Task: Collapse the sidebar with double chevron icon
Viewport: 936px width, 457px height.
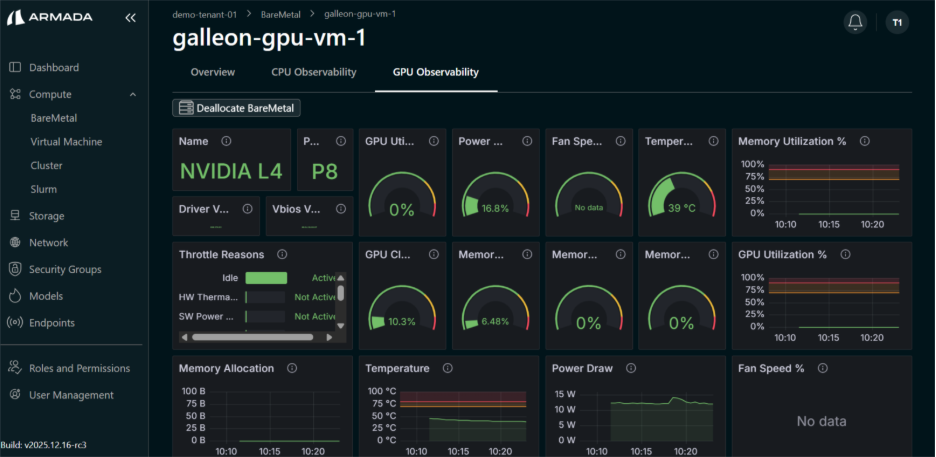Action: pyautogui.click(x=130, y=18)
